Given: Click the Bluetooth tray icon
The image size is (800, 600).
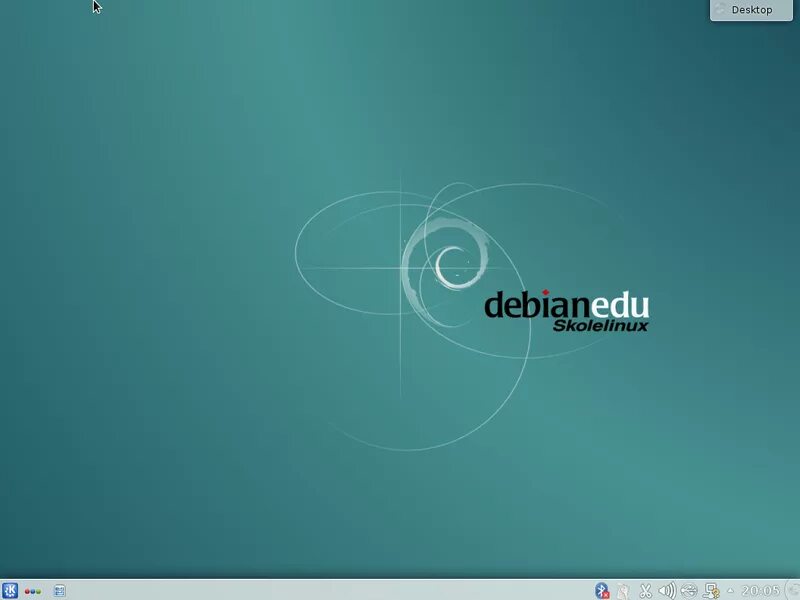Looking at the screenshot, I should coord(602,591).
